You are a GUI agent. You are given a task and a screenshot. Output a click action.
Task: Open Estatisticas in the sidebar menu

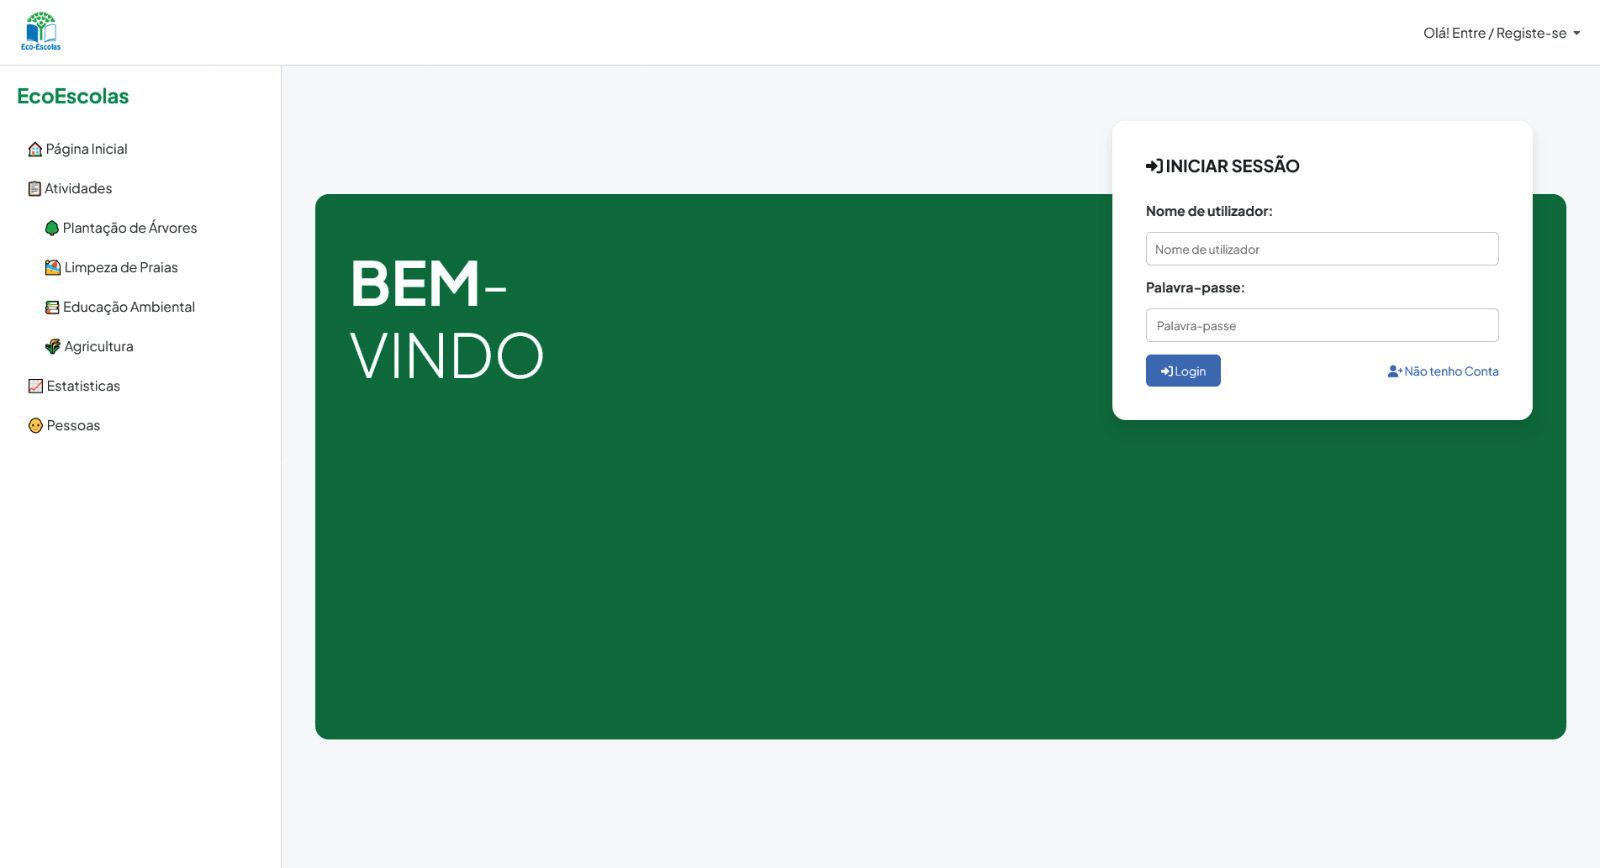83,386
